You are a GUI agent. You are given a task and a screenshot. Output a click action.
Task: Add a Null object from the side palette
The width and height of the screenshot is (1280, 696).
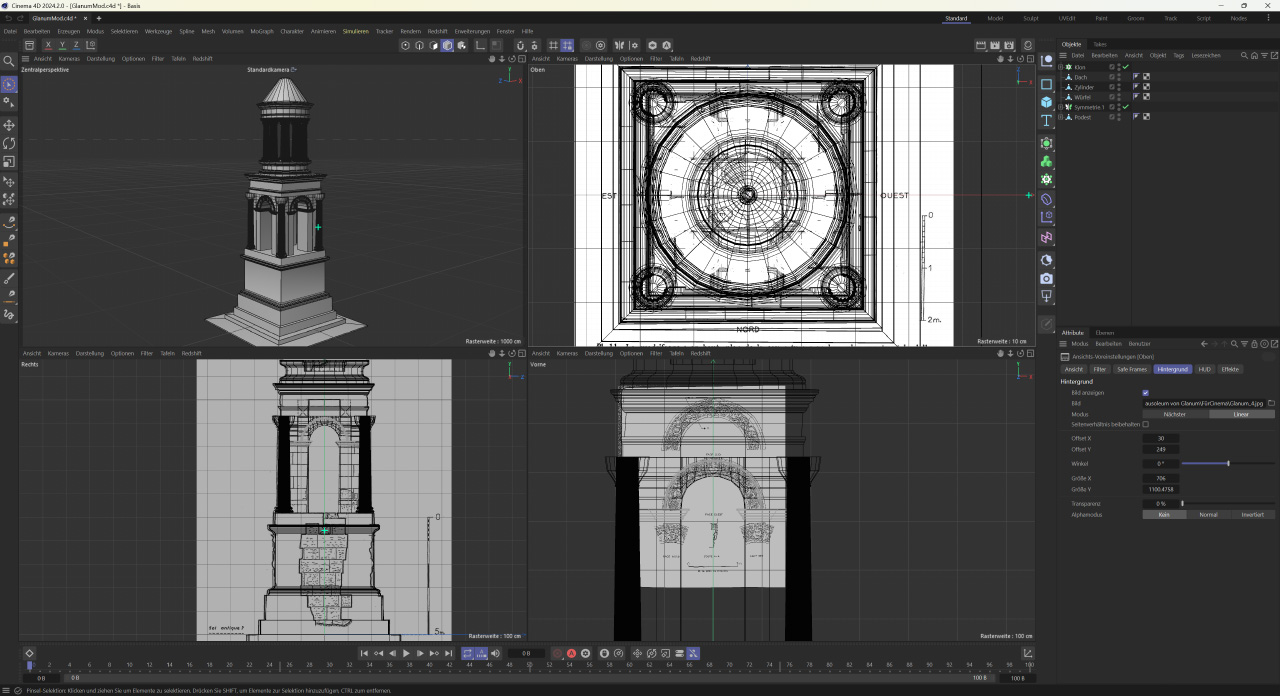[x=1047, y=61]
